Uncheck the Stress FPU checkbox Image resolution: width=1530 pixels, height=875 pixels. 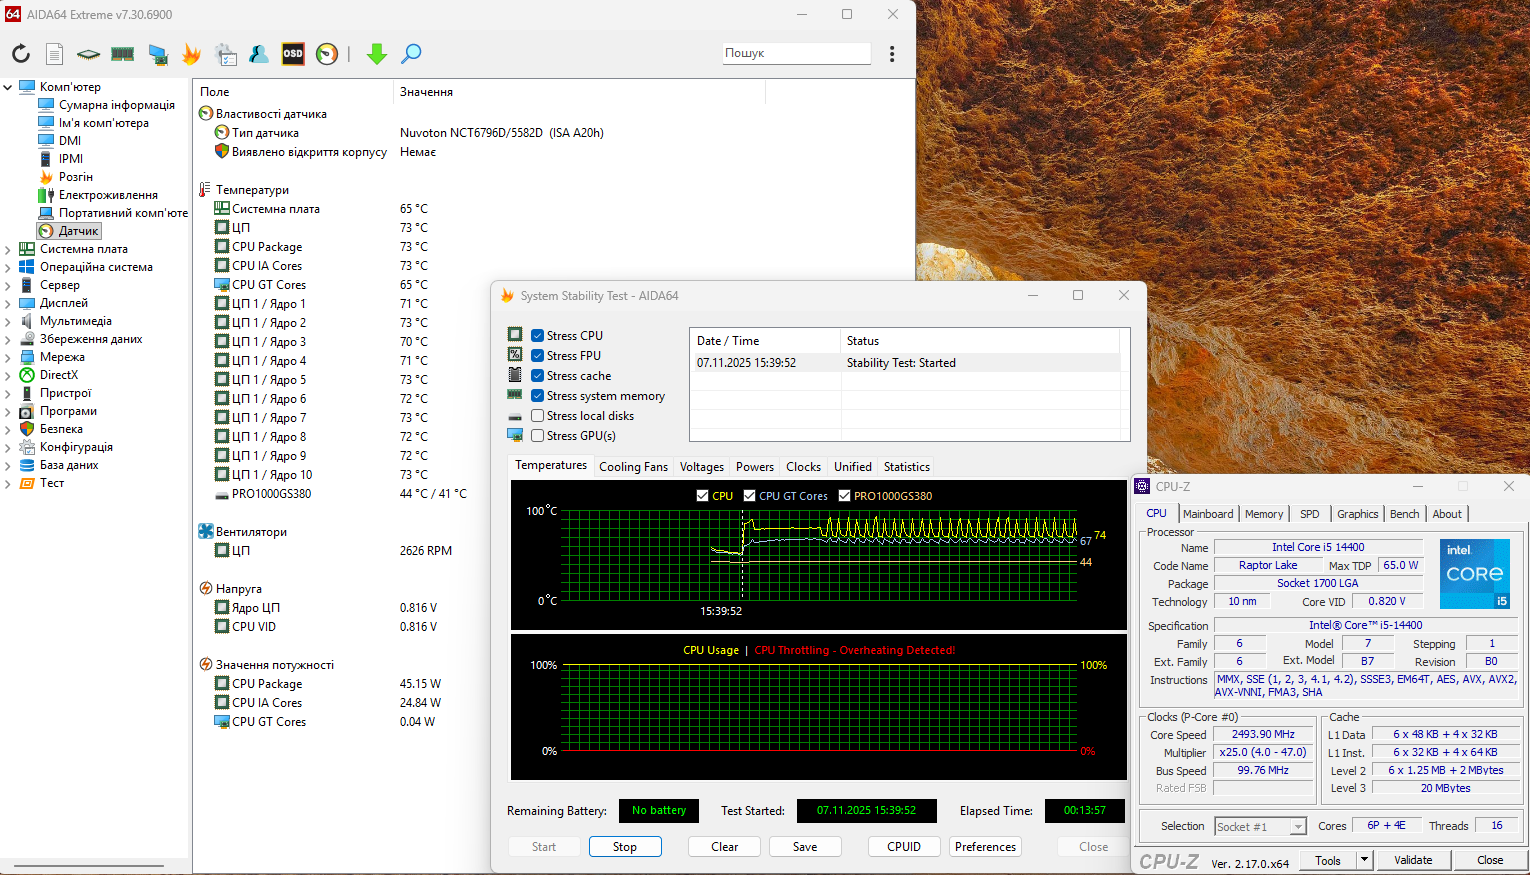click(538, 356)
